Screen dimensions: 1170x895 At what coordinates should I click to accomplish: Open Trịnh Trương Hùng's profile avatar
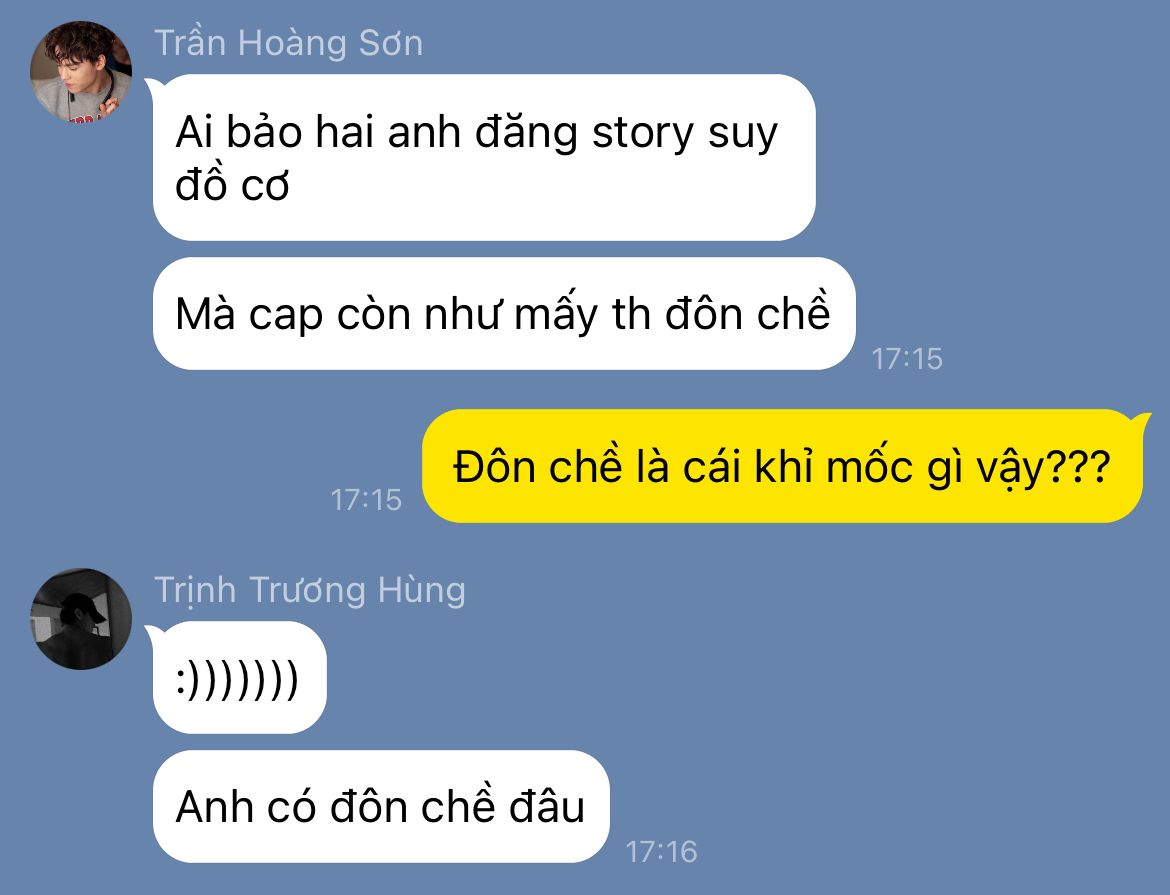coord(81,619)
